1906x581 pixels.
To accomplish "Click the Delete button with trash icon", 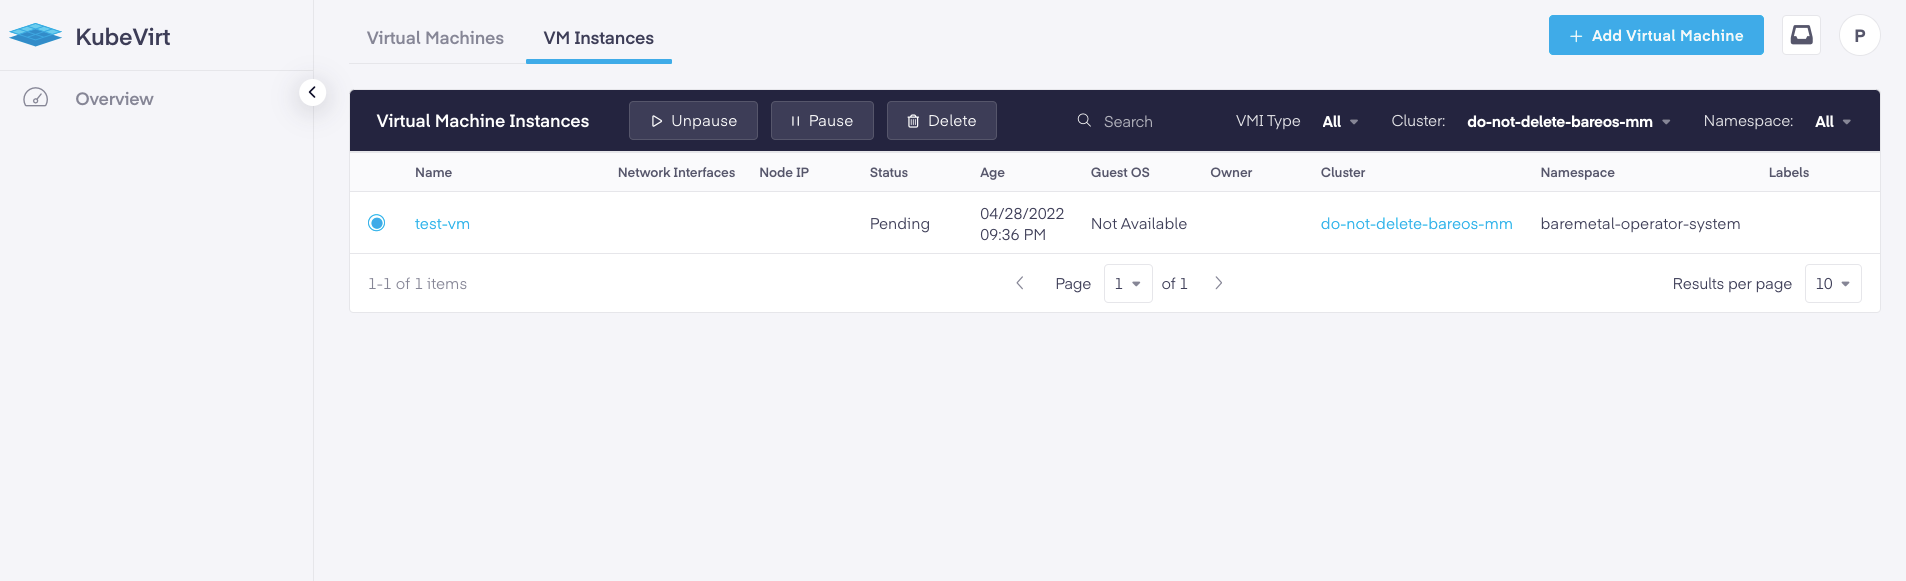I will tap(941, 120).
